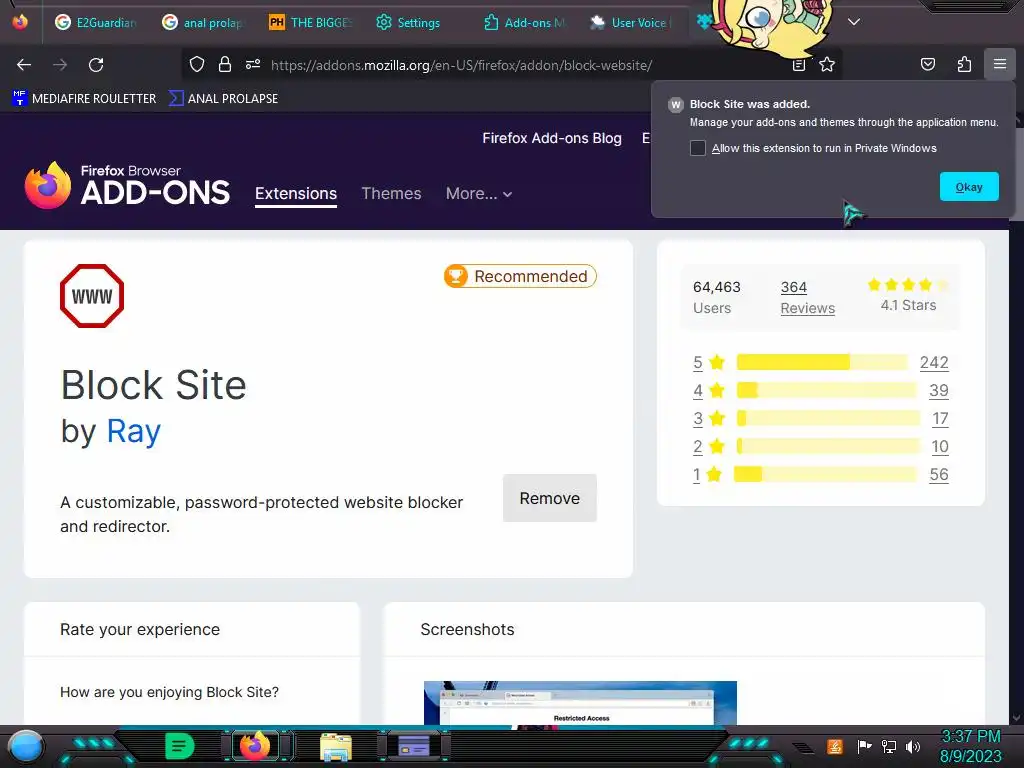Expand the More… dropdown in add-ons header
Image resolution: width=1024 pixels, height=768 pixels.
pyautogui.click(x=479, y=194)
